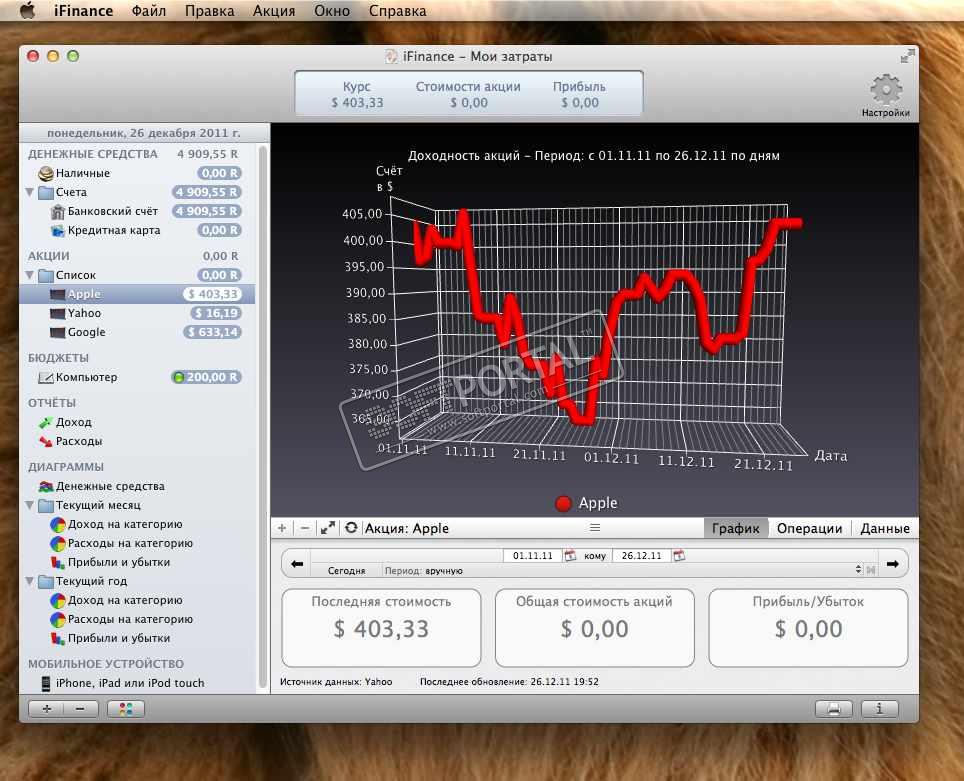Click minus icon in Акция toolbar

[304, 528]
